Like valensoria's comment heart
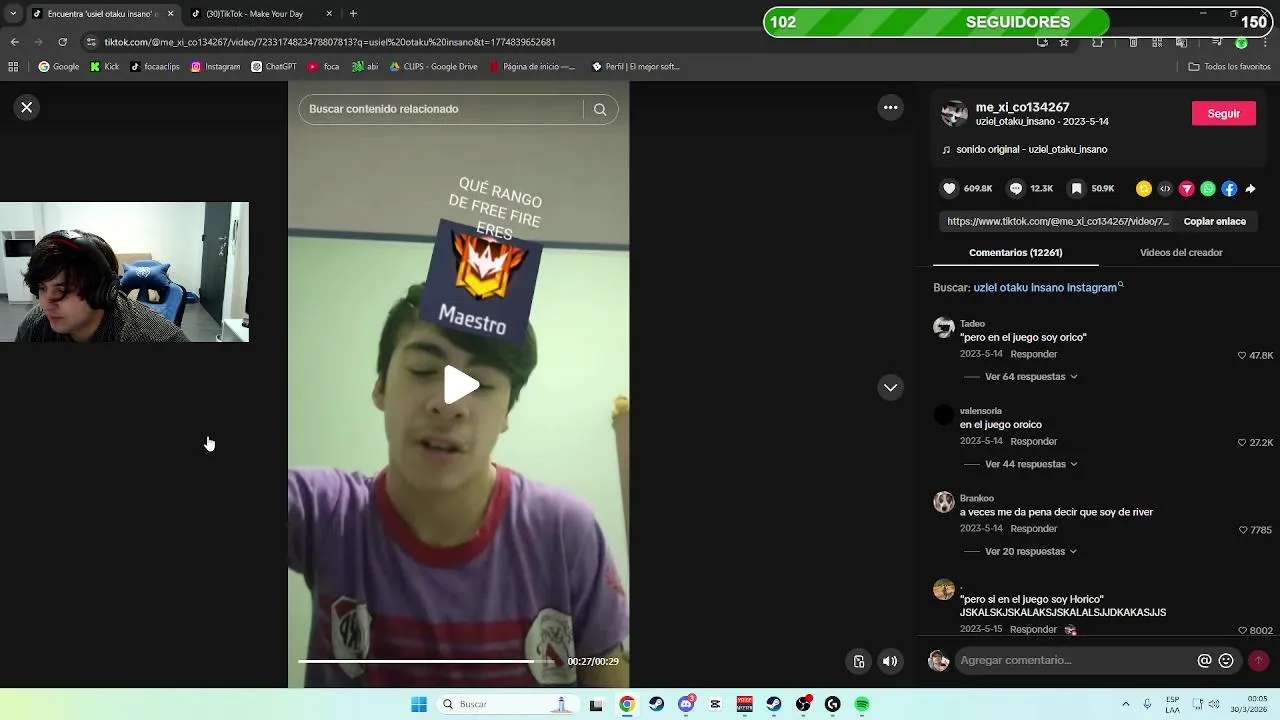 (1242, 442)
